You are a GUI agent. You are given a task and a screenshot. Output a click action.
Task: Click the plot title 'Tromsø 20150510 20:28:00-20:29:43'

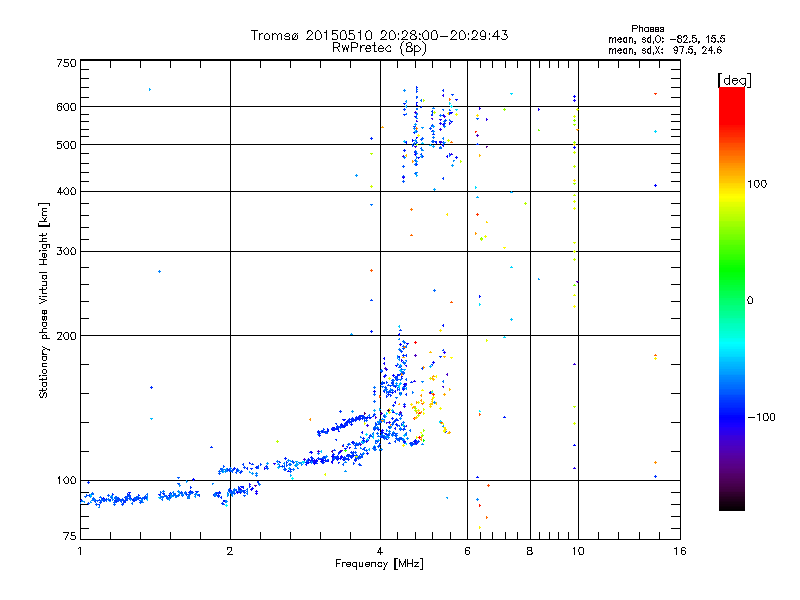[379, 35]
